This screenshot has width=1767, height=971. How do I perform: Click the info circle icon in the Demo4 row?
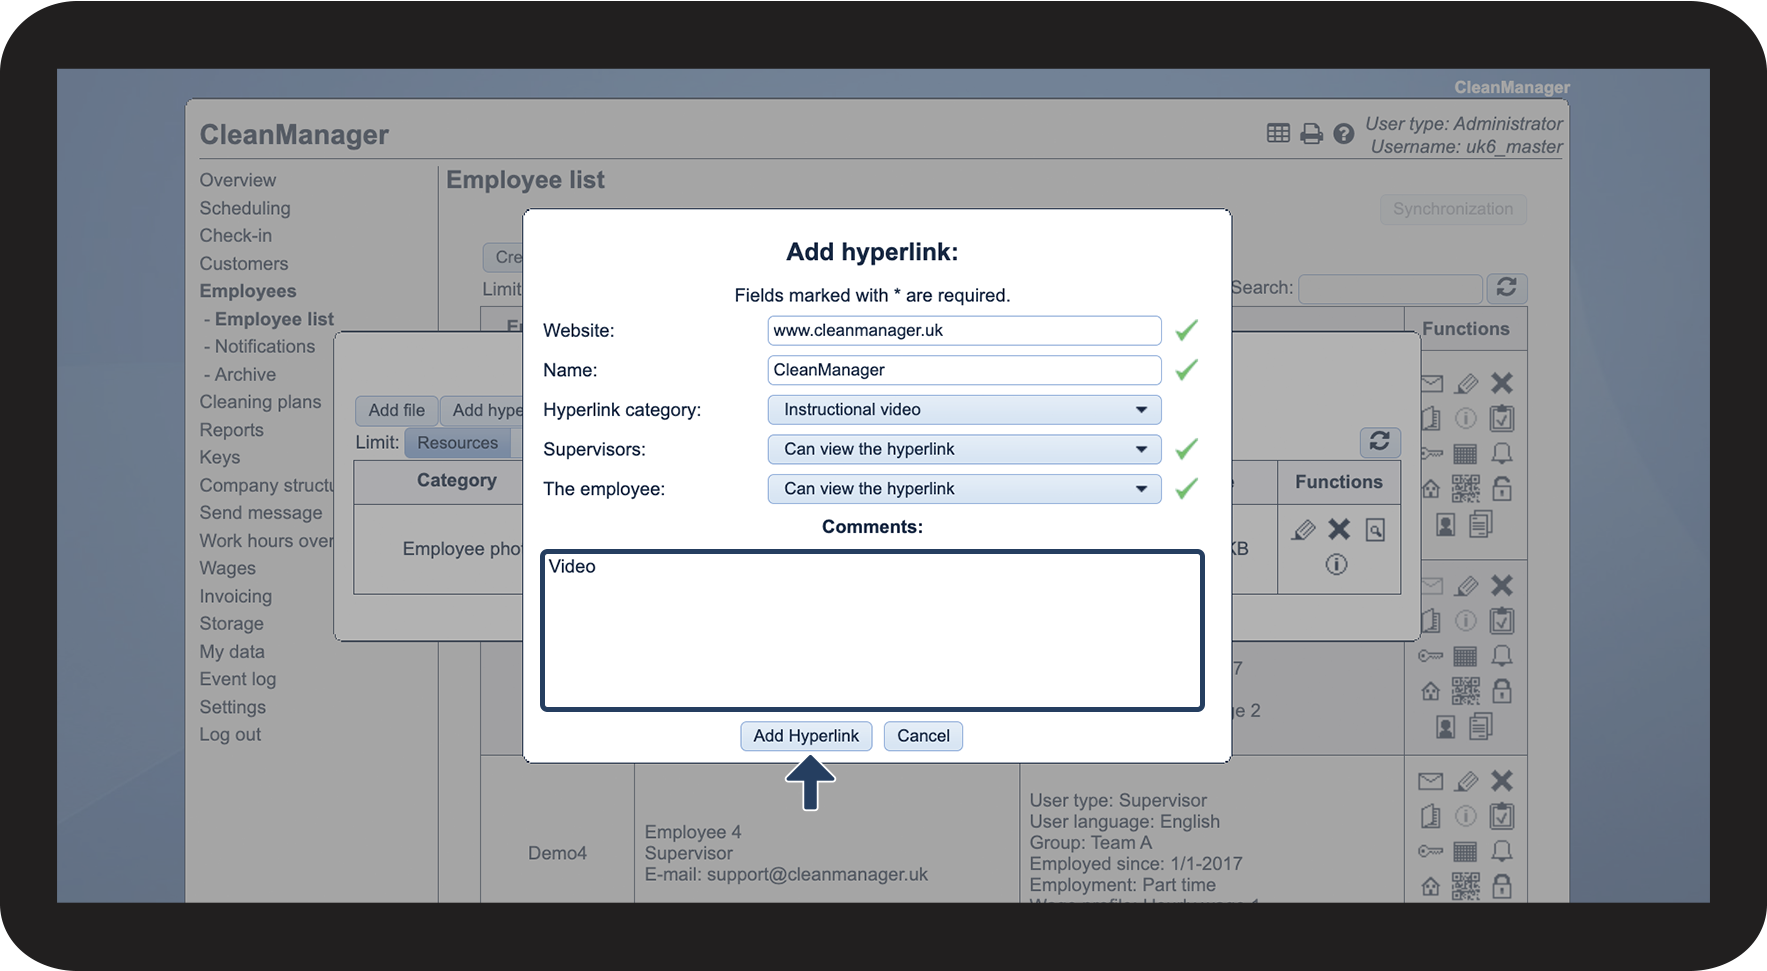point(1466,817)
